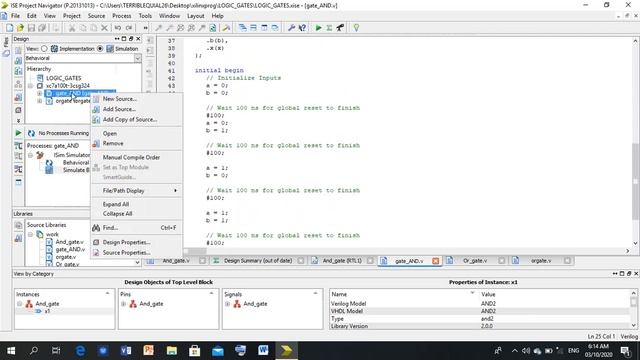Open the File/Path Display submenu
640x360 pixels.
(136, 191)
